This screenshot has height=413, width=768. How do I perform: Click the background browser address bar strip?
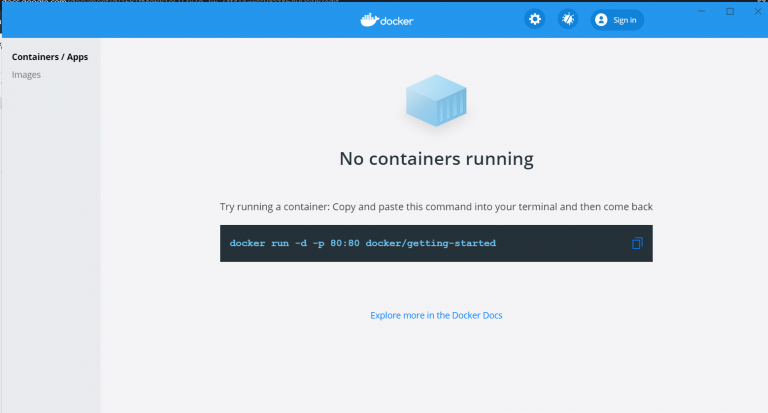(x=171, y=1)
